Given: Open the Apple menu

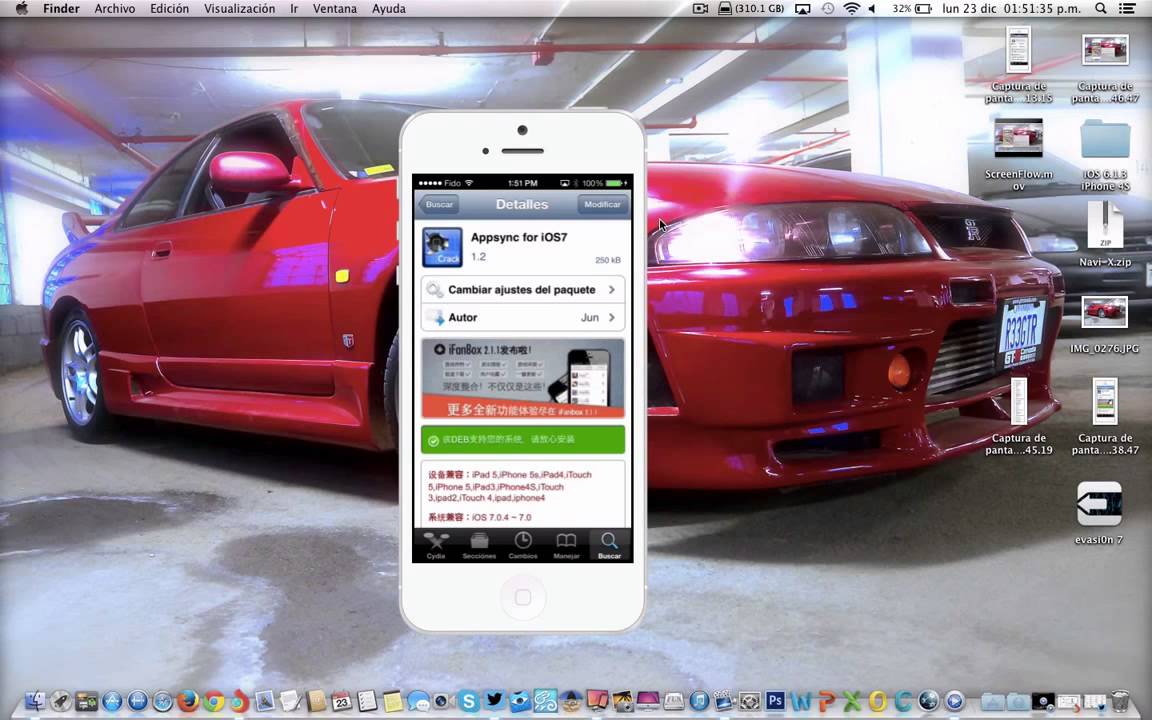Looking at the screenshot, I should point(22,9).
